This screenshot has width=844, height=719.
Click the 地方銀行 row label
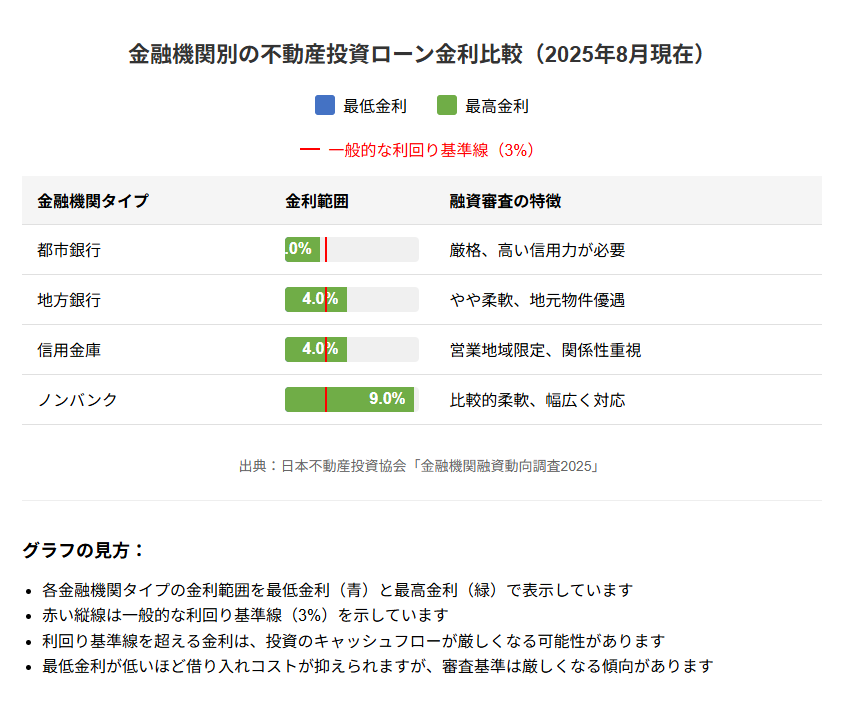69,300
